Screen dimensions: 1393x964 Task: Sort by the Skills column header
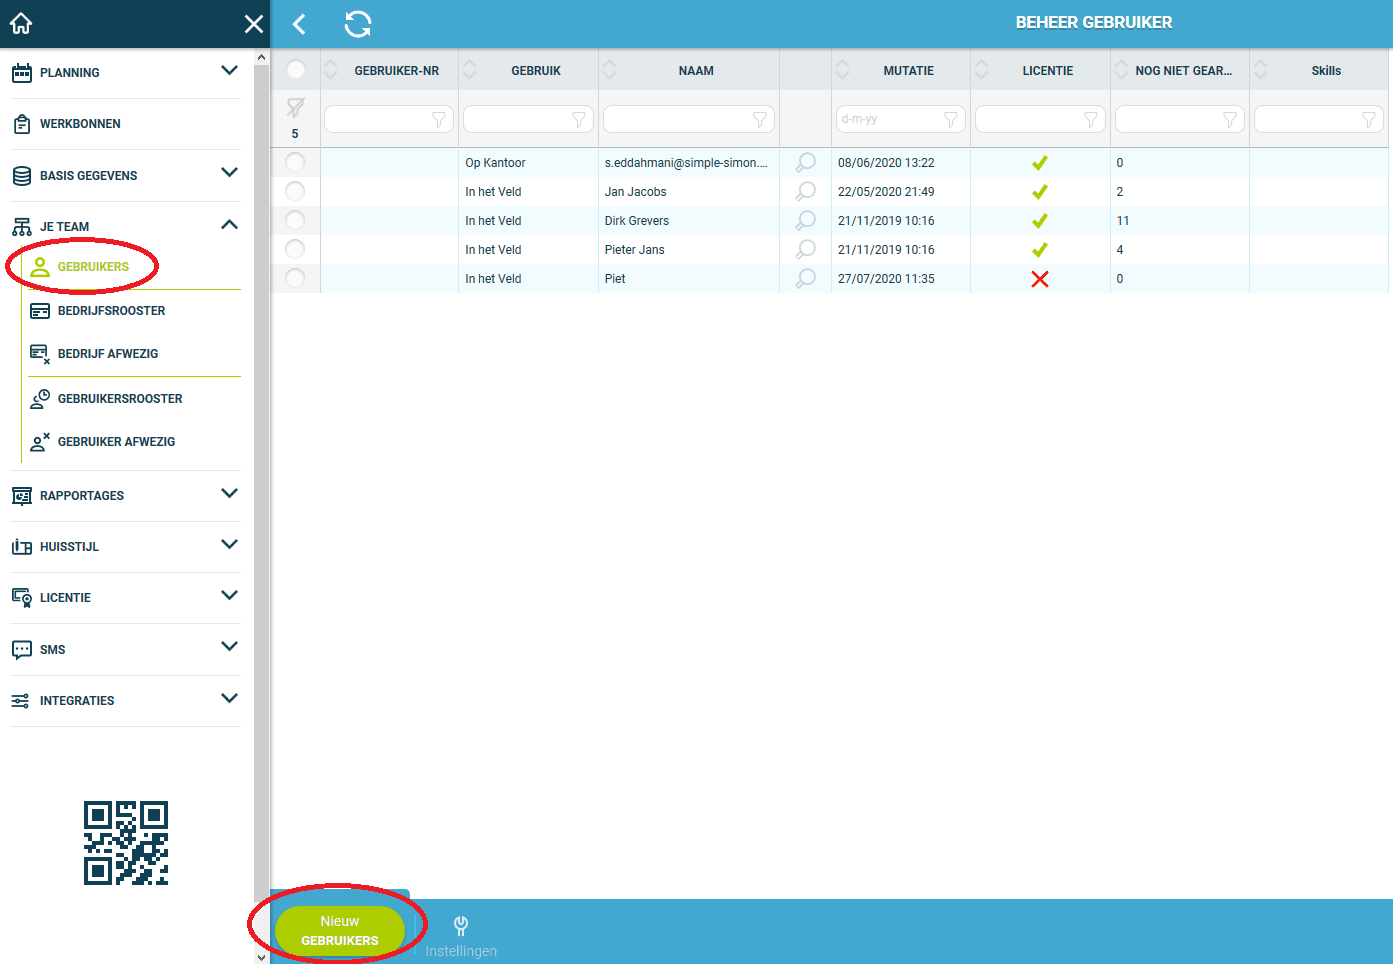(1326, 71)
